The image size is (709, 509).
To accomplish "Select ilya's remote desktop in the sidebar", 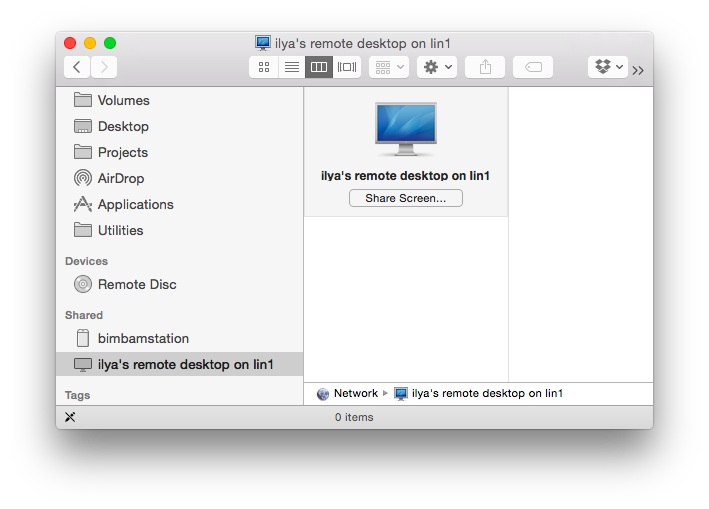I will click(179, 364).
